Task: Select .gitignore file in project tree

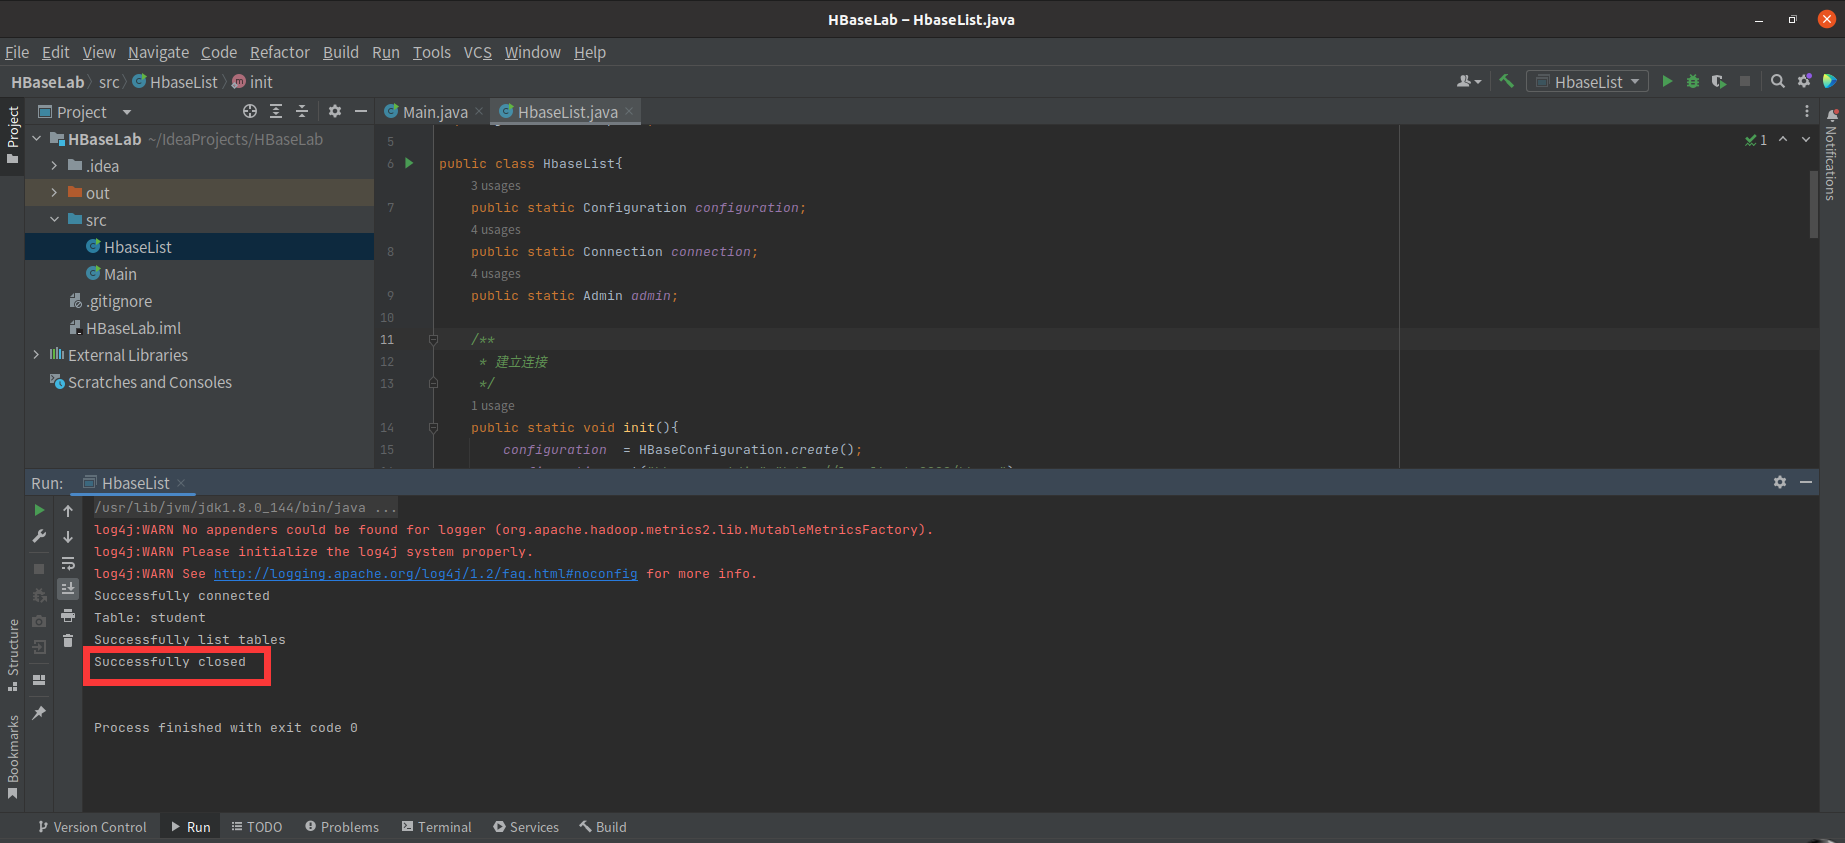Action: point(119,301)
